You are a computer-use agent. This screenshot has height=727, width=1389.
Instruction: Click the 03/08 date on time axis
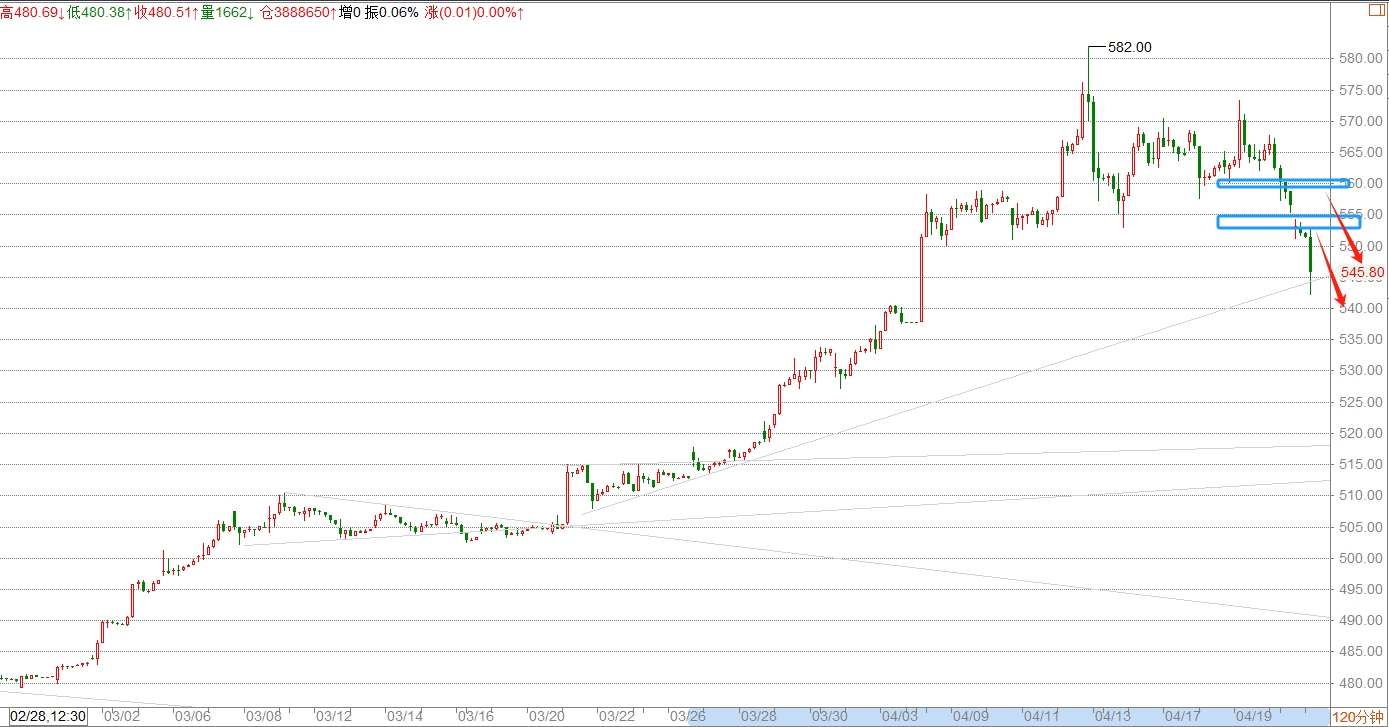coord(263,717)
